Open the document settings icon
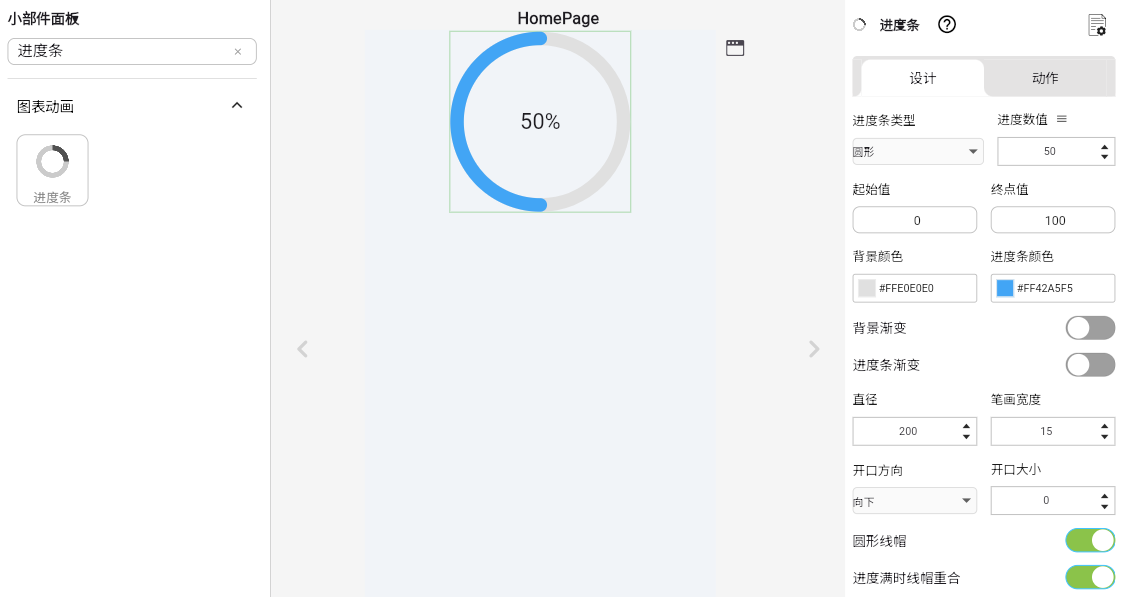The image size is (1122, 597). tap(1097, 25)
